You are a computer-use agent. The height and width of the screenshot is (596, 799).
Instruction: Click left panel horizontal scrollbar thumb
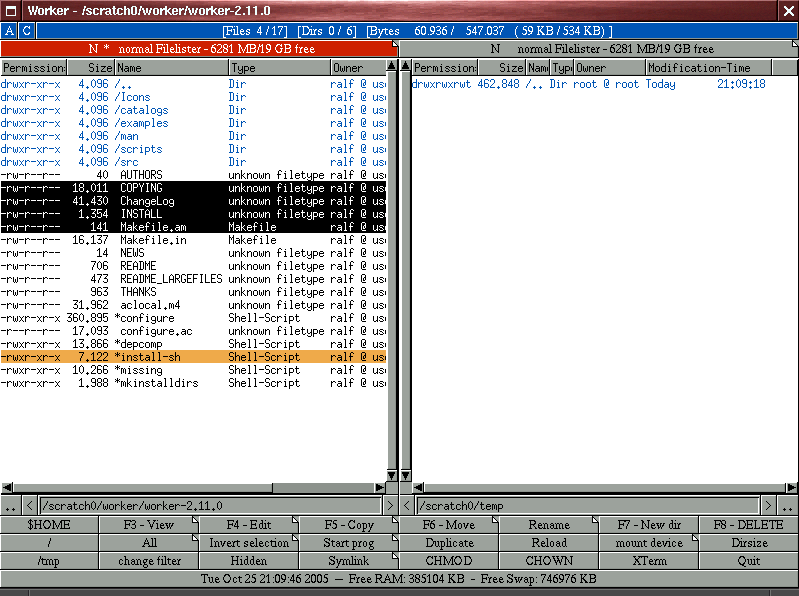(143, 487)
